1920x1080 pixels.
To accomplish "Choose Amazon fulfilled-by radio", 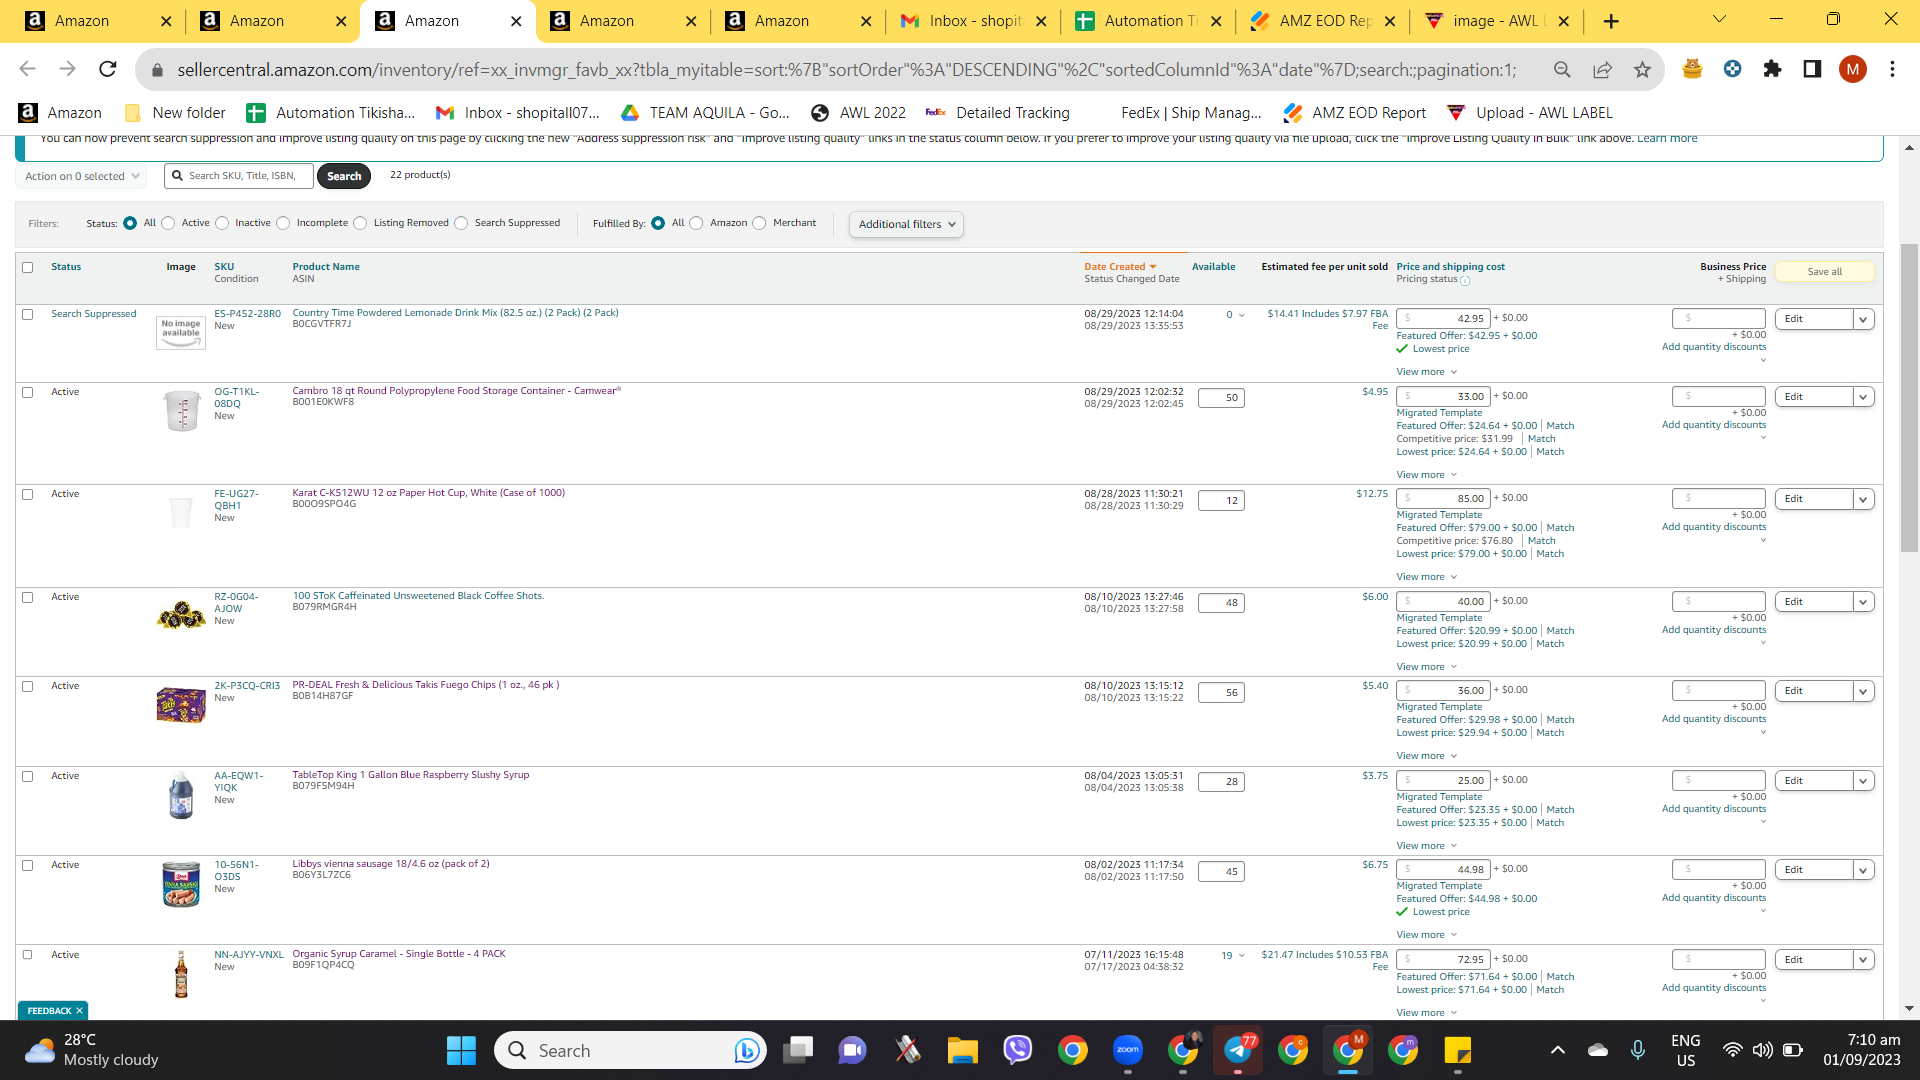I will click(697, 223).
